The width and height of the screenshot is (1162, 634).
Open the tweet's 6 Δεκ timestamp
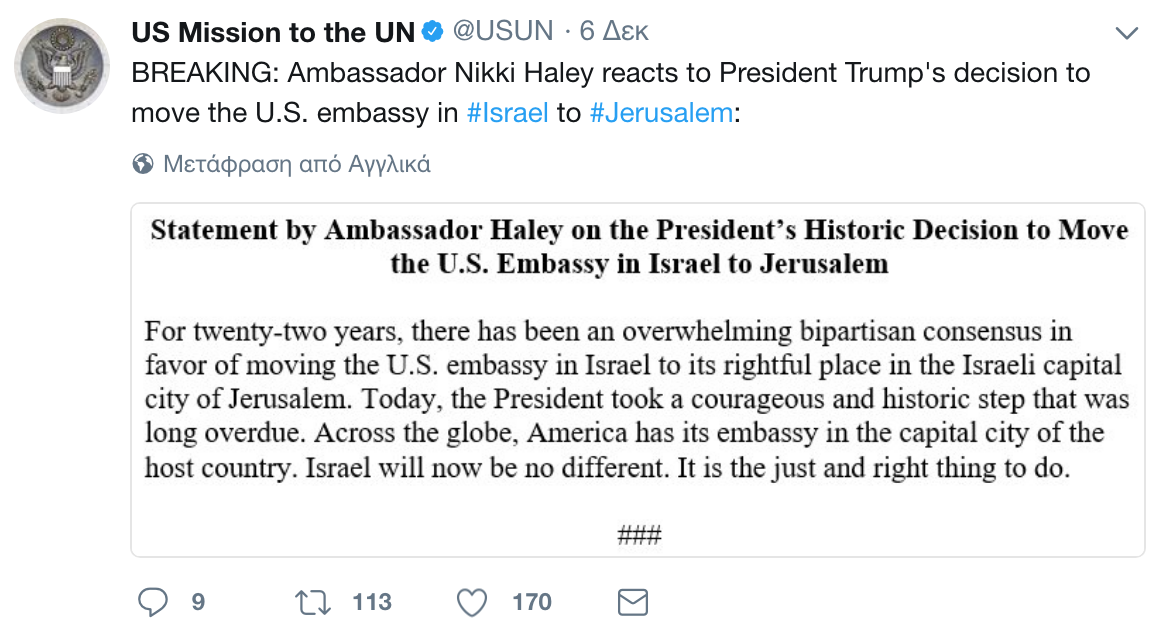point(614,32)
